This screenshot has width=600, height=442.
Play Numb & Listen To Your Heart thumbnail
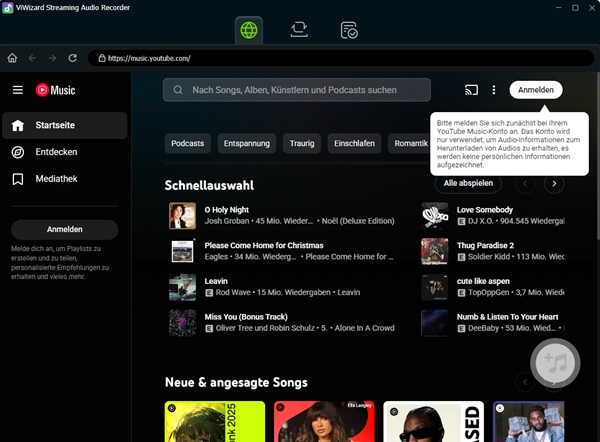[434, 323]
